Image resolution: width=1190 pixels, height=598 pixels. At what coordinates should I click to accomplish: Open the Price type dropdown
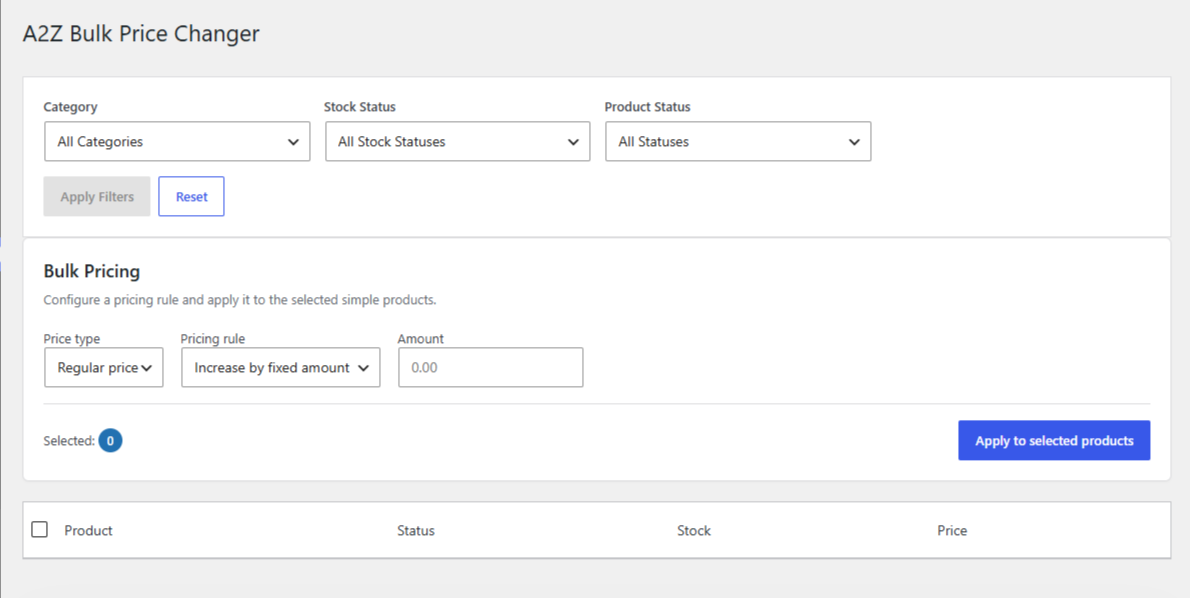(104, 367)
